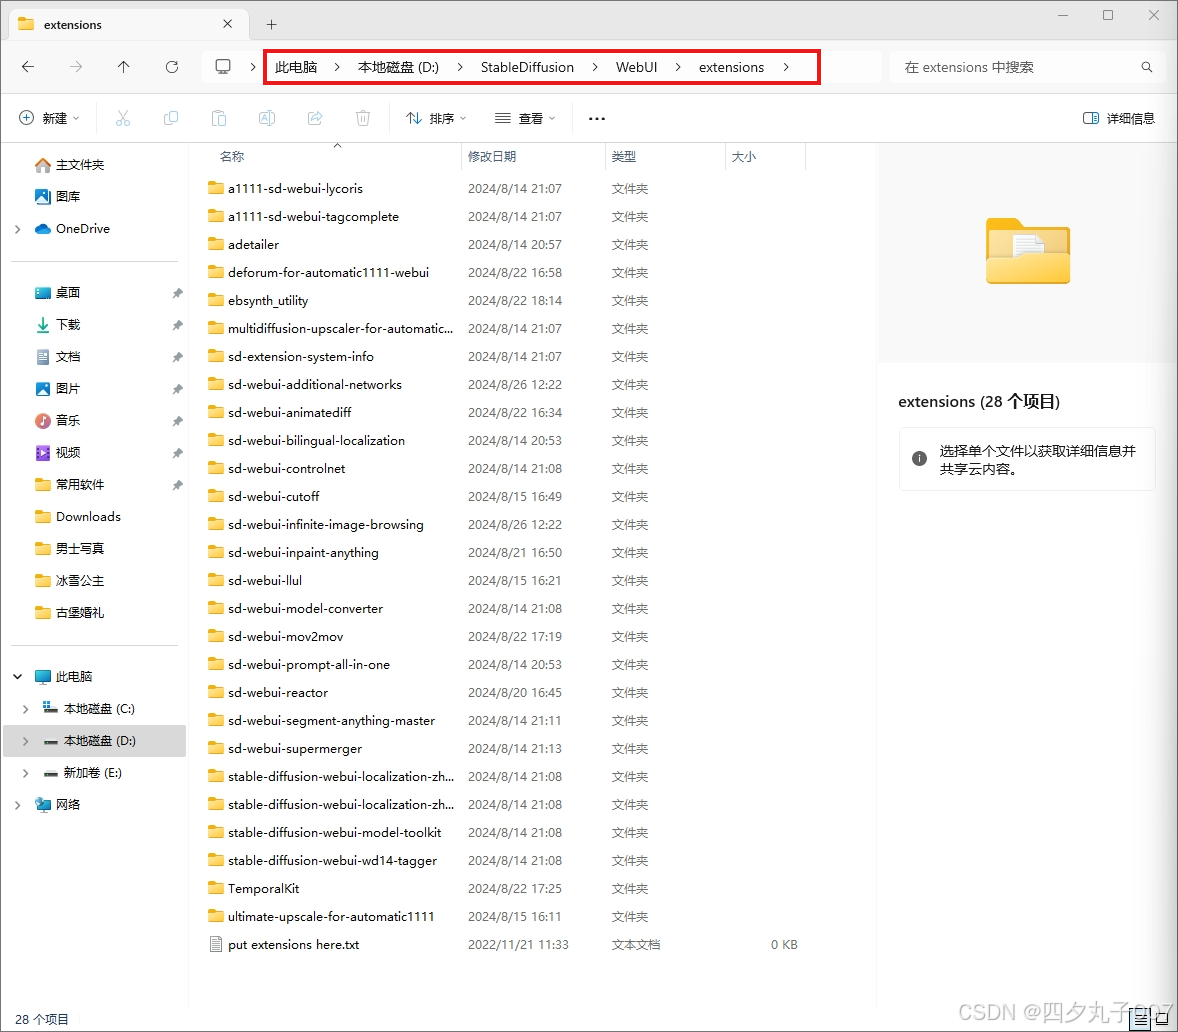Open 视频 in the navigation pane
The image size is (1178, 1032).
click(x=68, y=453)
